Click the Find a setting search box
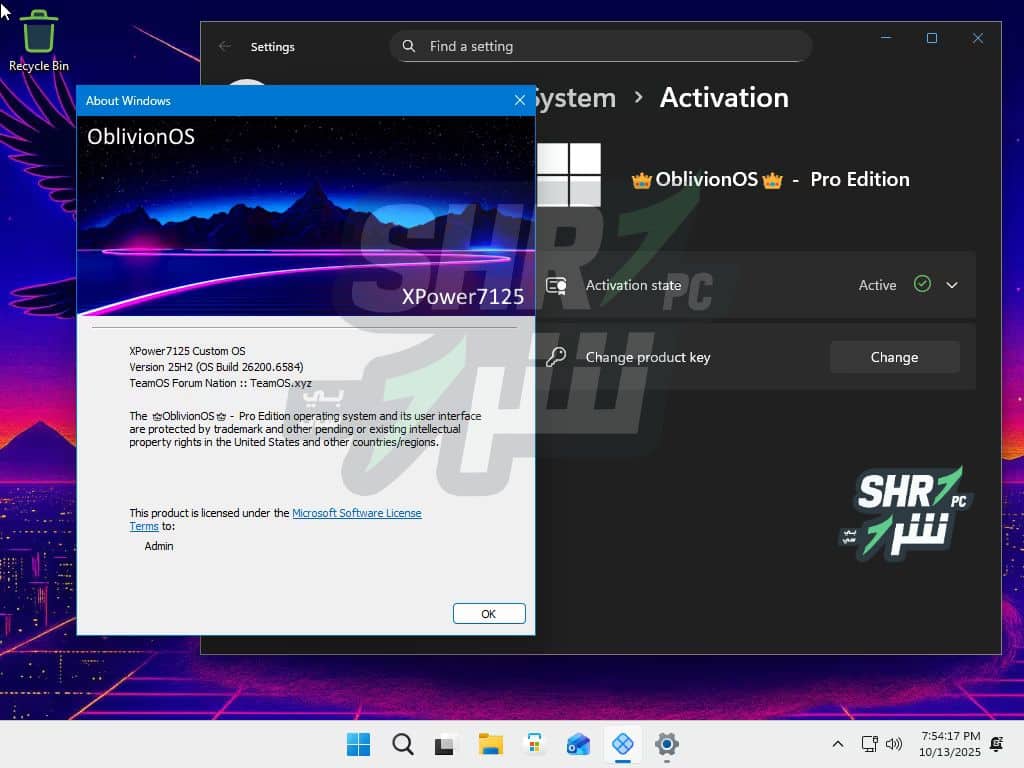1024x768 pixels. click(600, 46)
